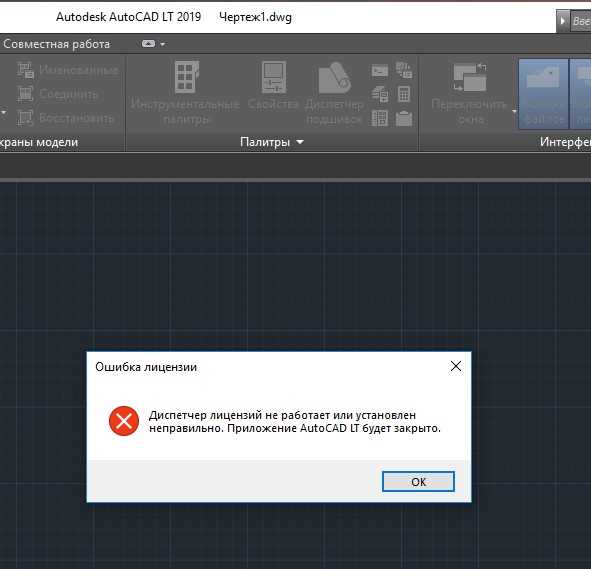The image size is (591, 569).
Task: Click Переключить окна button
Action: 469,93
